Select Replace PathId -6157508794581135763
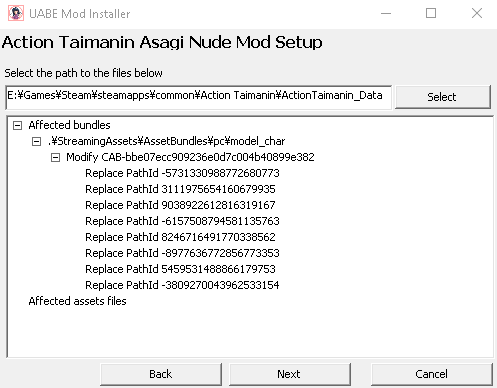497x388 pixels. click(182, 221)
